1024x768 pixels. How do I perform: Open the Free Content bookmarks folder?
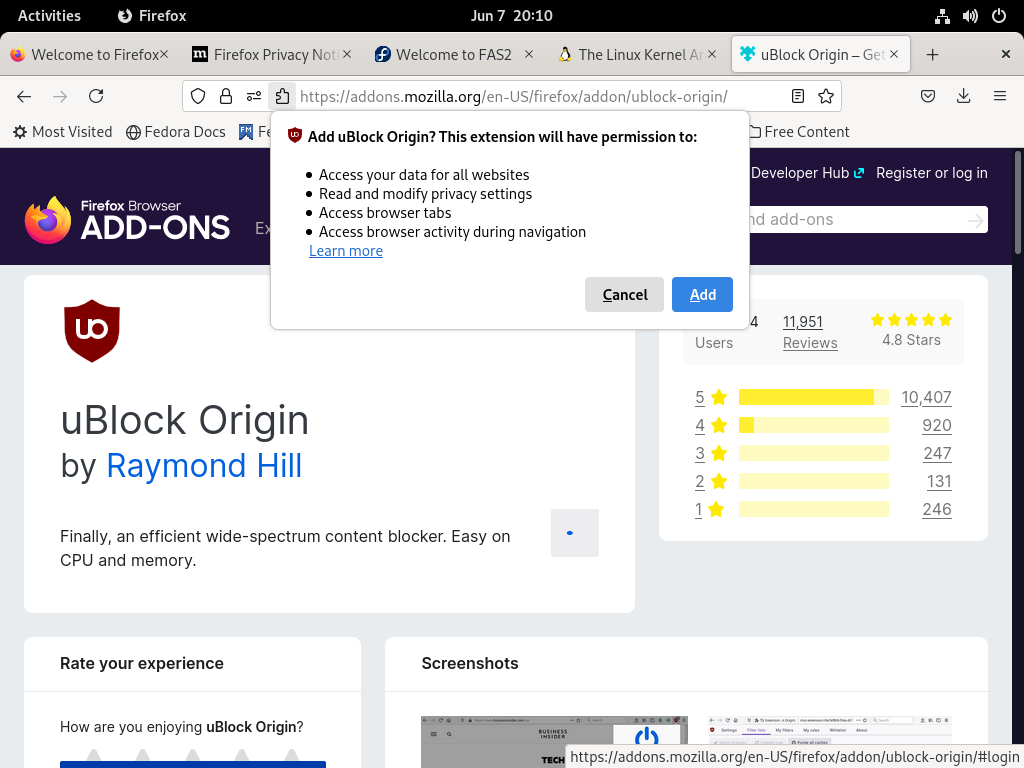(799, 132)
